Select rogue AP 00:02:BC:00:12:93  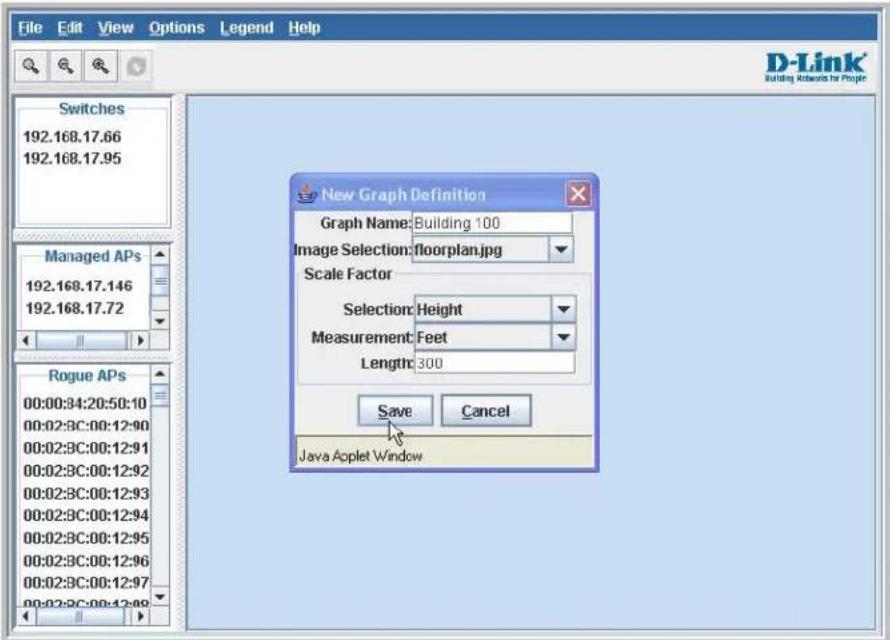(85, 493)
